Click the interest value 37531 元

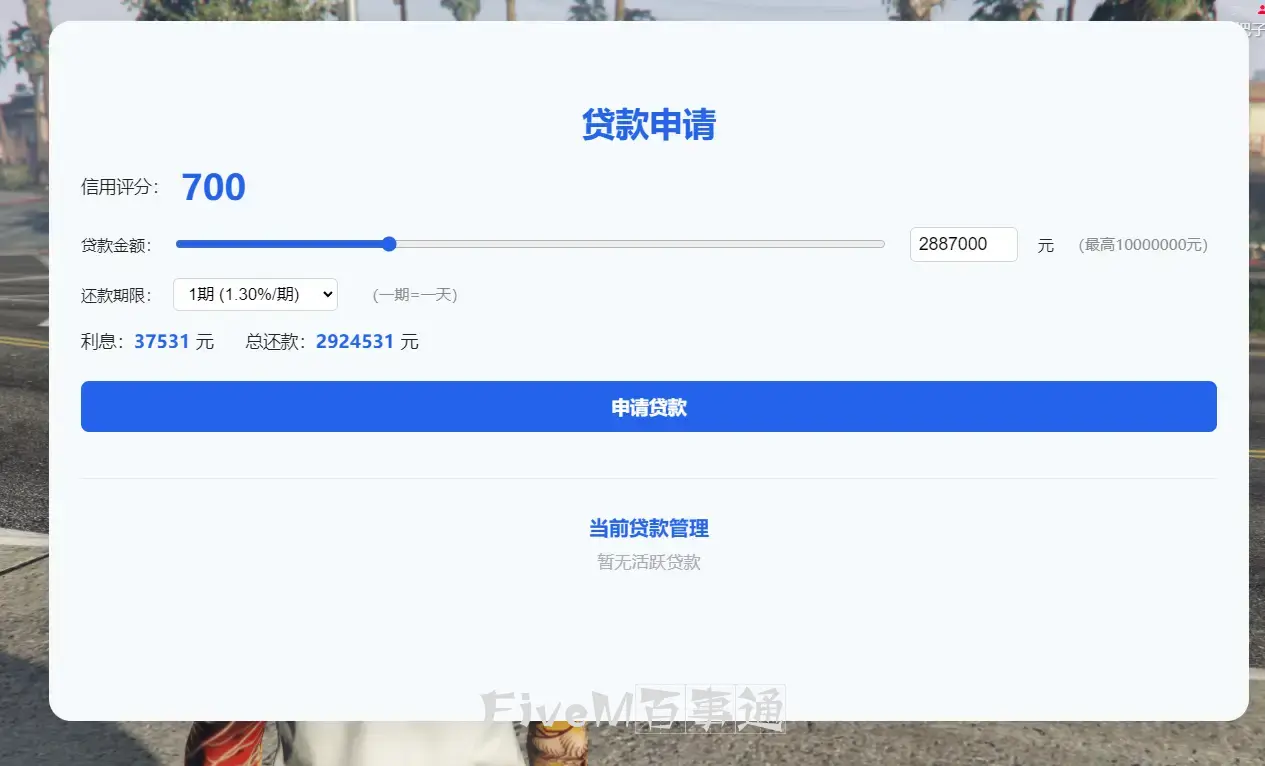tap(160, 341)
